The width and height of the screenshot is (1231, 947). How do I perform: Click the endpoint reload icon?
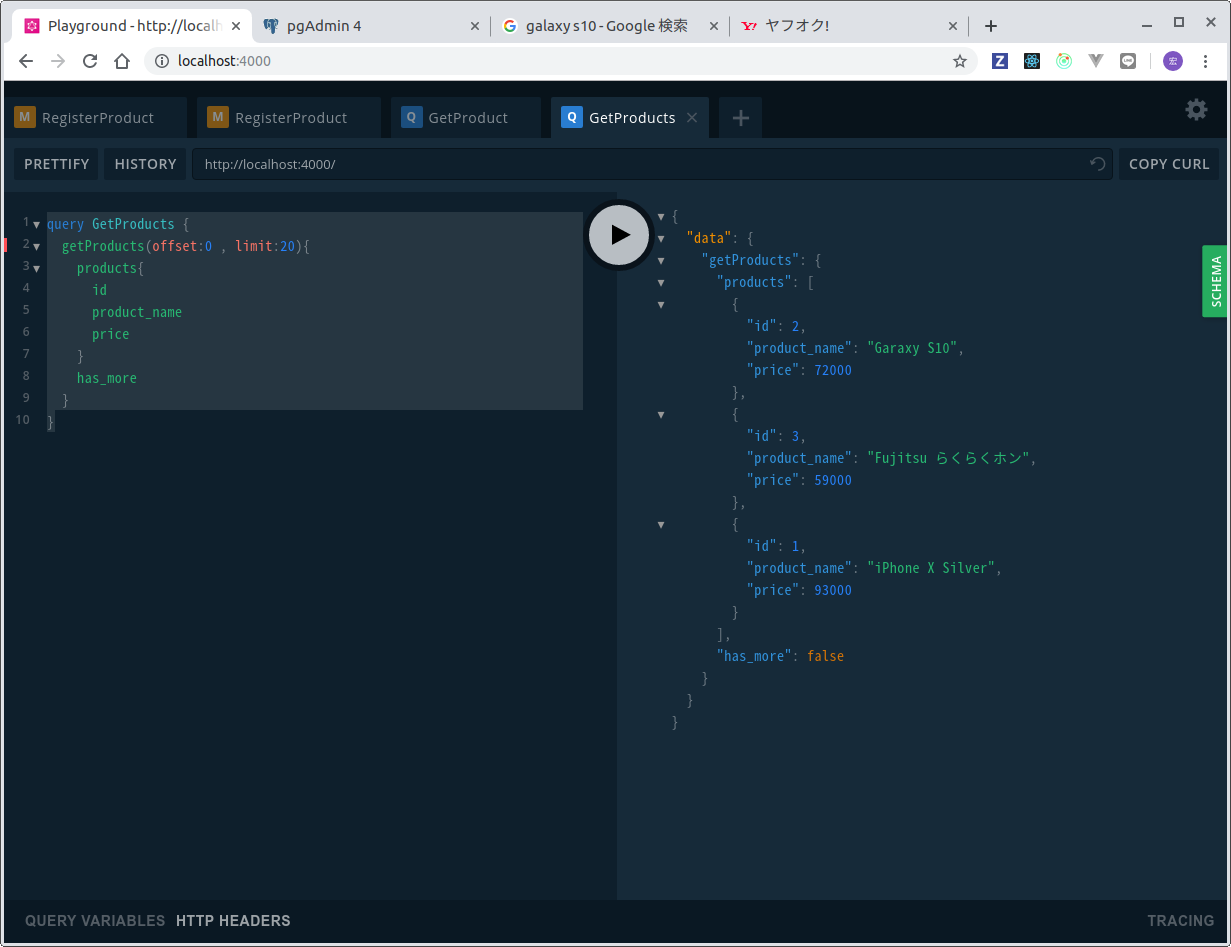(1097, 164)
